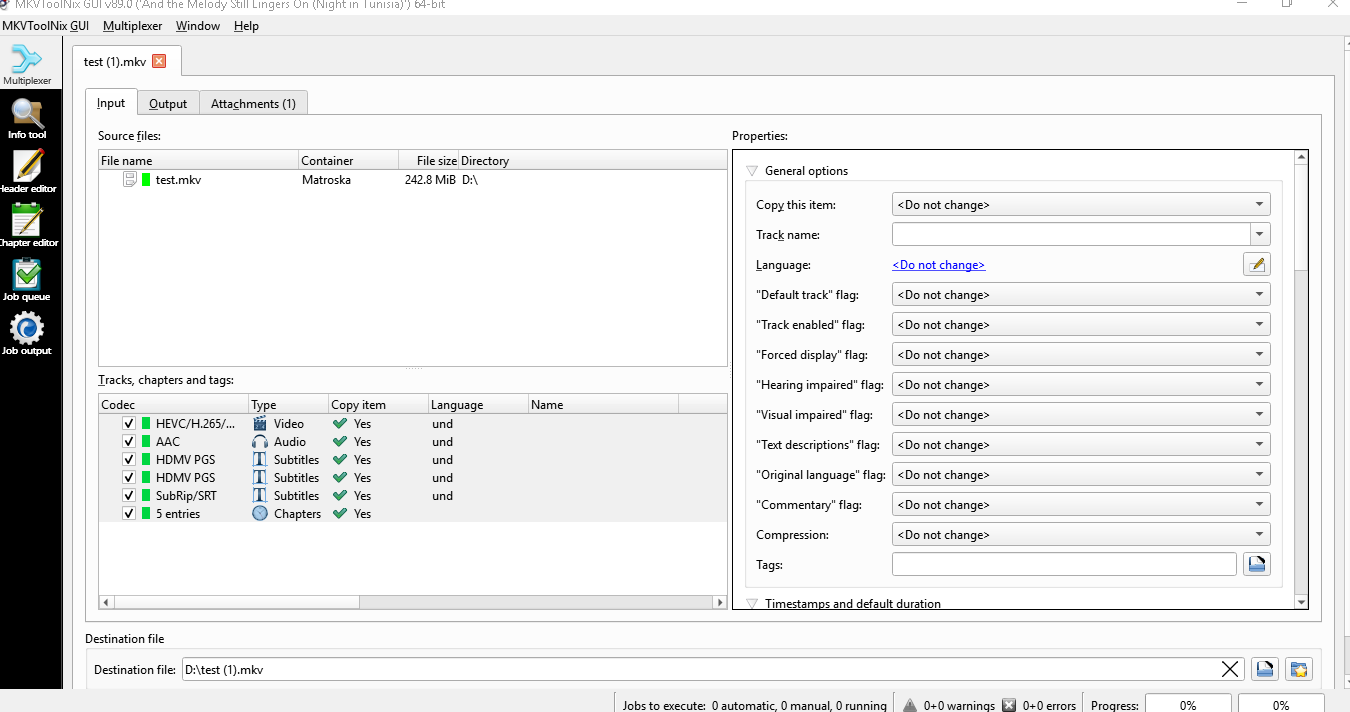Toggle the AAC audio track checkbox
This screenshot has width=1350, height=712.
pyautogui.click(x=128, y=442)
